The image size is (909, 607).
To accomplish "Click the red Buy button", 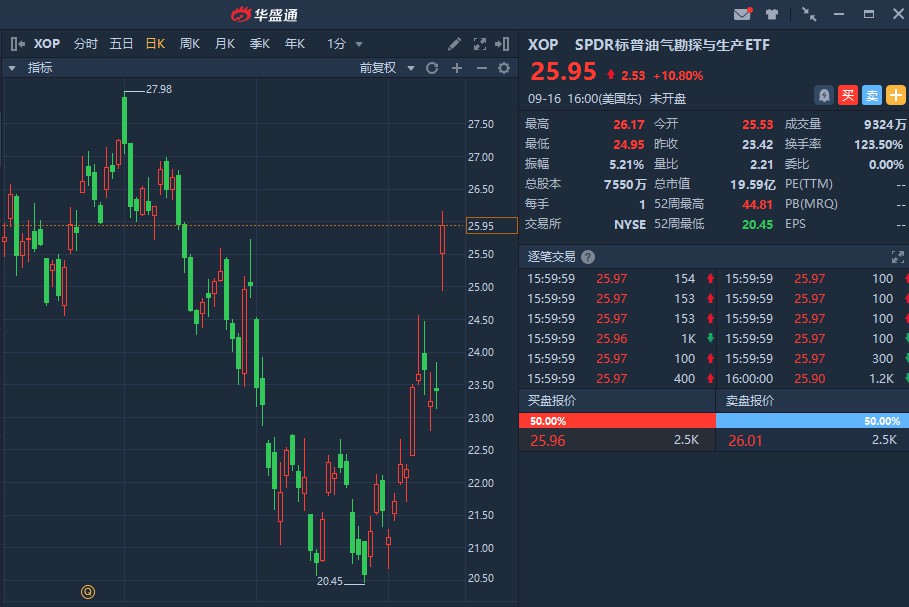I will point(848,95).
